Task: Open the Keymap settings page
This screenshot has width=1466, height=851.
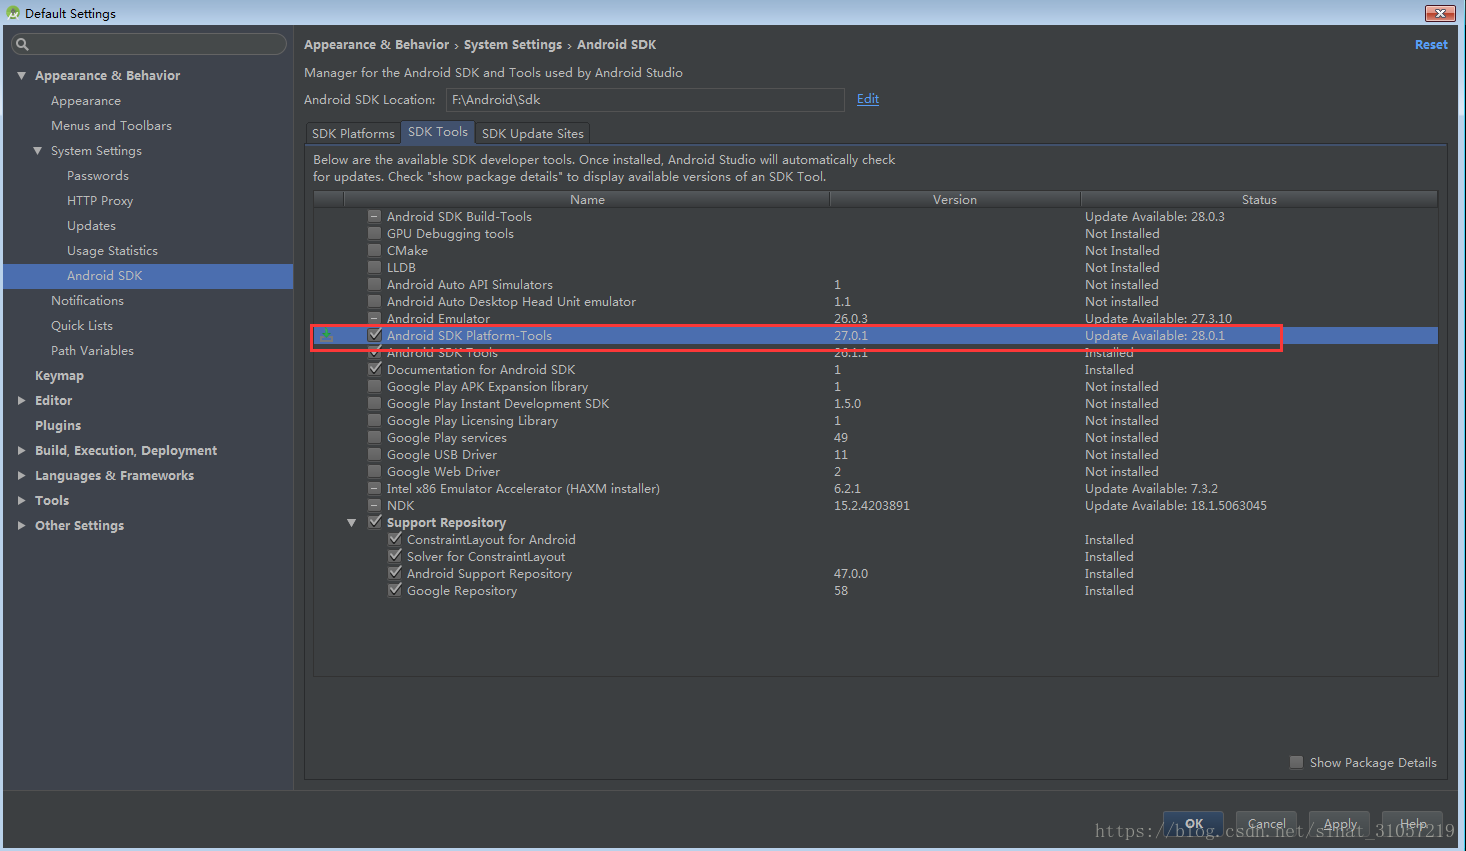Action: coord(59,376)
